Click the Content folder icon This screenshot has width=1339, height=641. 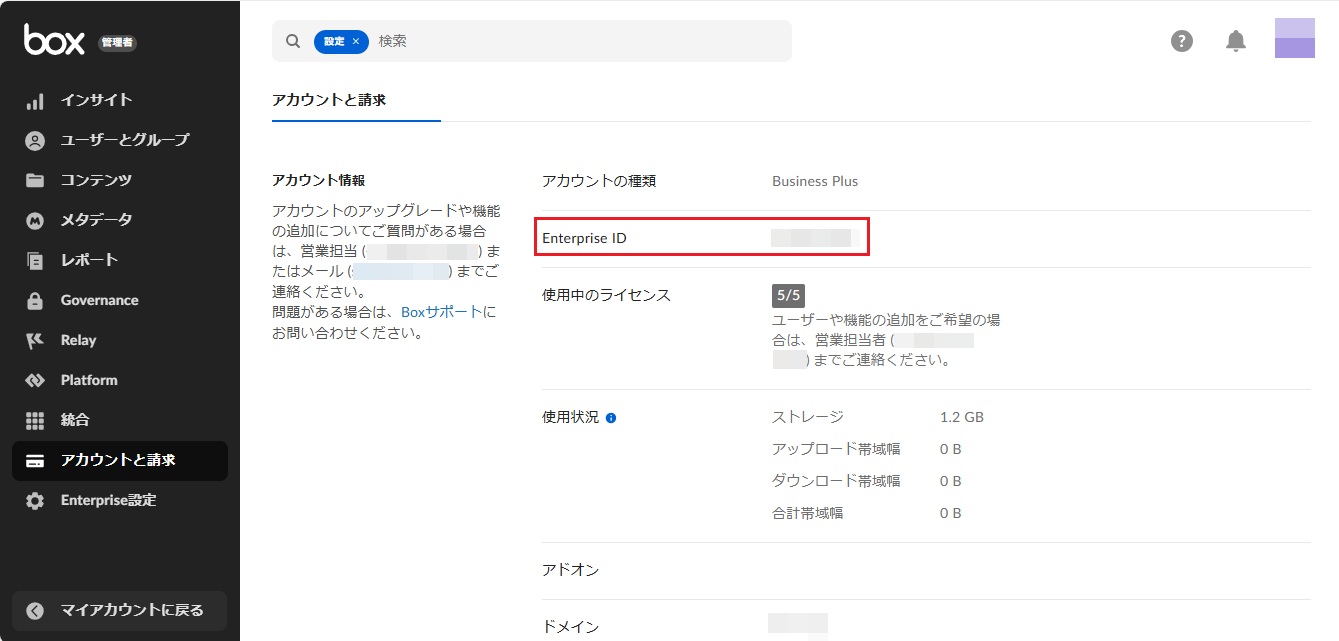pos(35,181)
